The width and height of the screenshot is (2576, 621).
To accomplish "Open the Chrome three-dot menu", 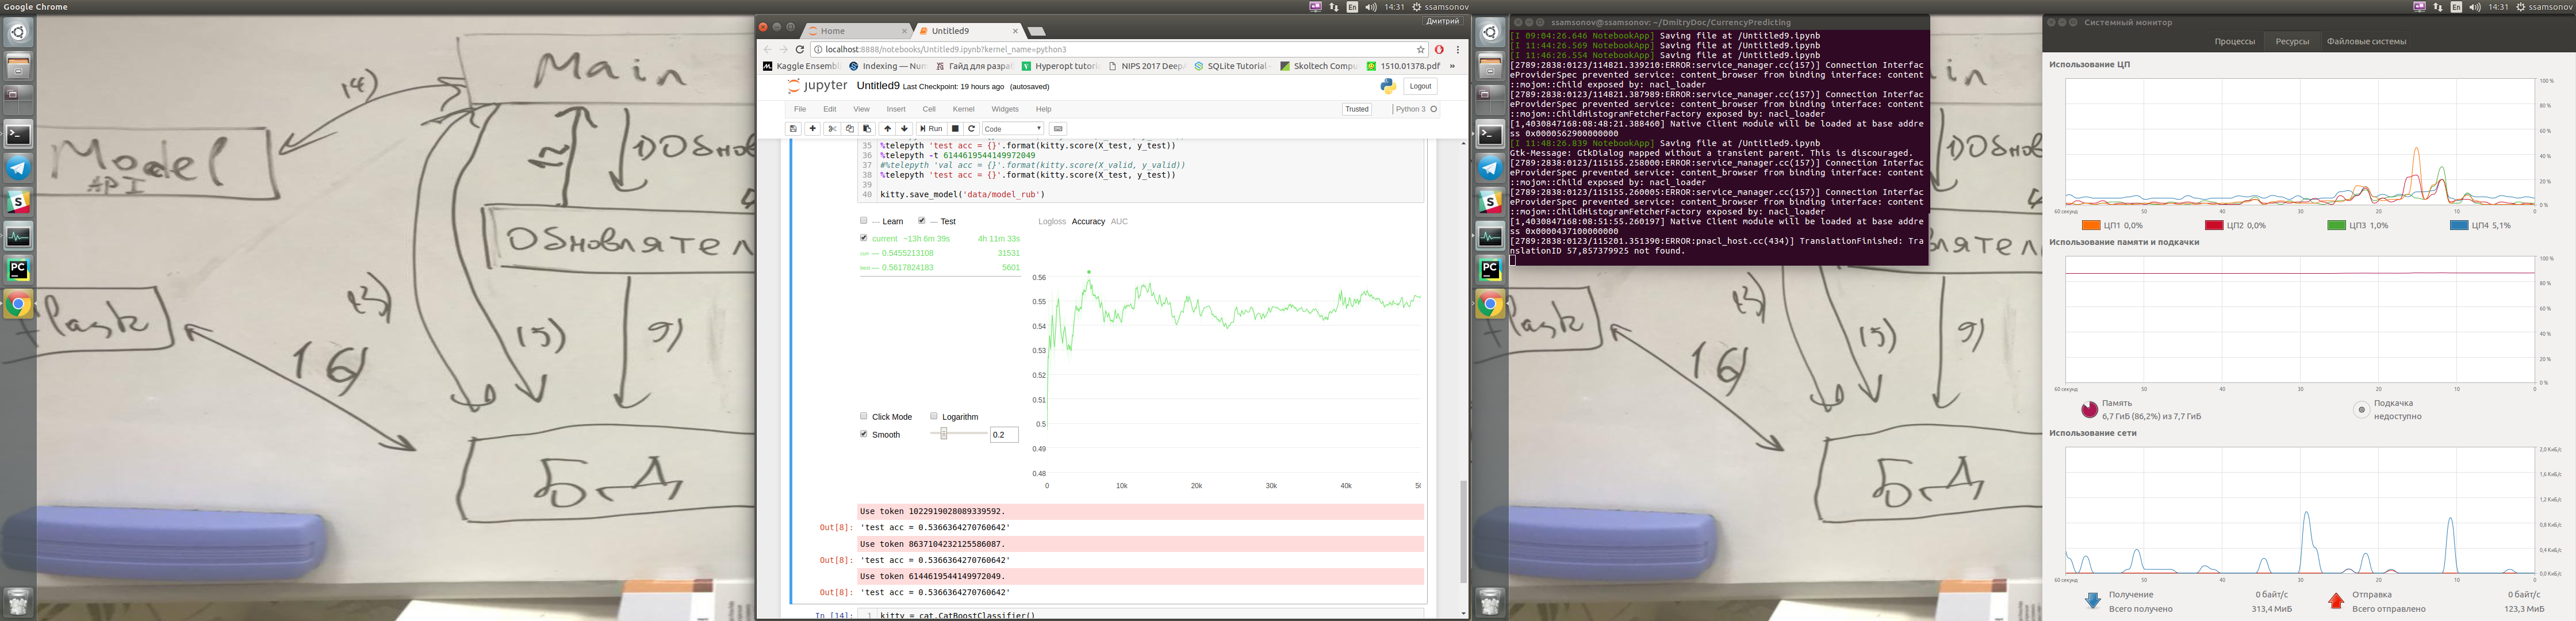I will (x=1458, y=49).
